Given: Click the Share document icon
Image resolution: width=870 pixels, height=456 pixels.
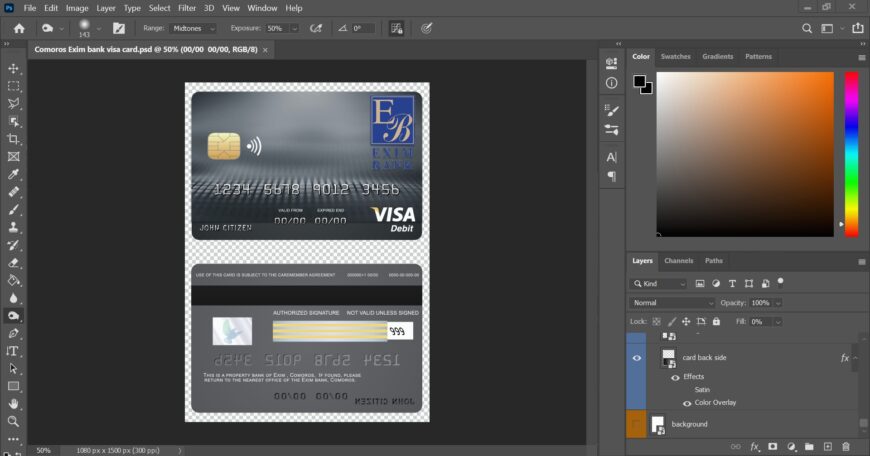Looking at the screenshot, I should (858, 28).
